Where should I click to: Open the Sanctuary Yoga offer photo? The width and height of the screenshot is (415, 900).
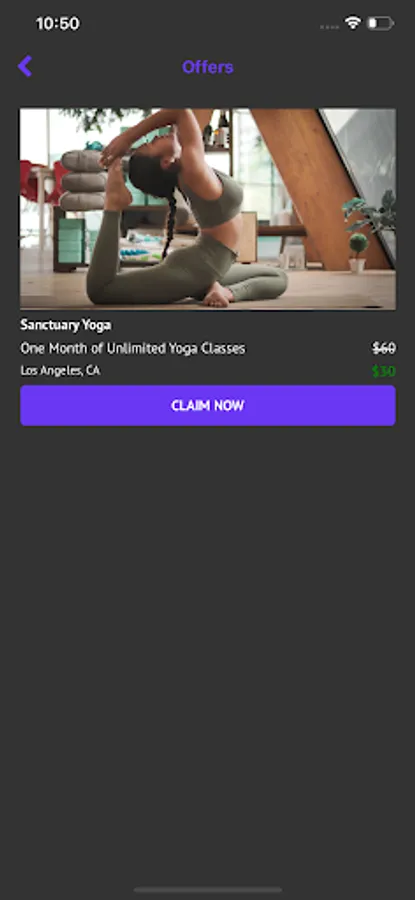(208, 209)
